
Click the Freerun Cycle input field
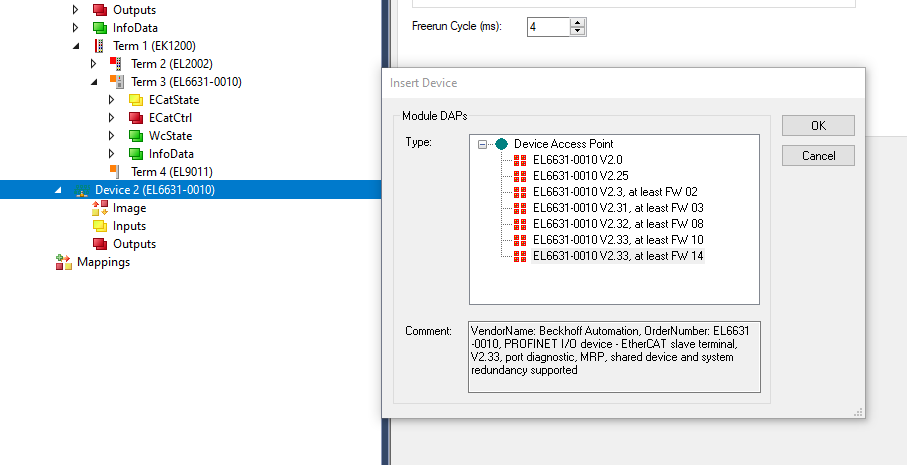click(547, 27)
